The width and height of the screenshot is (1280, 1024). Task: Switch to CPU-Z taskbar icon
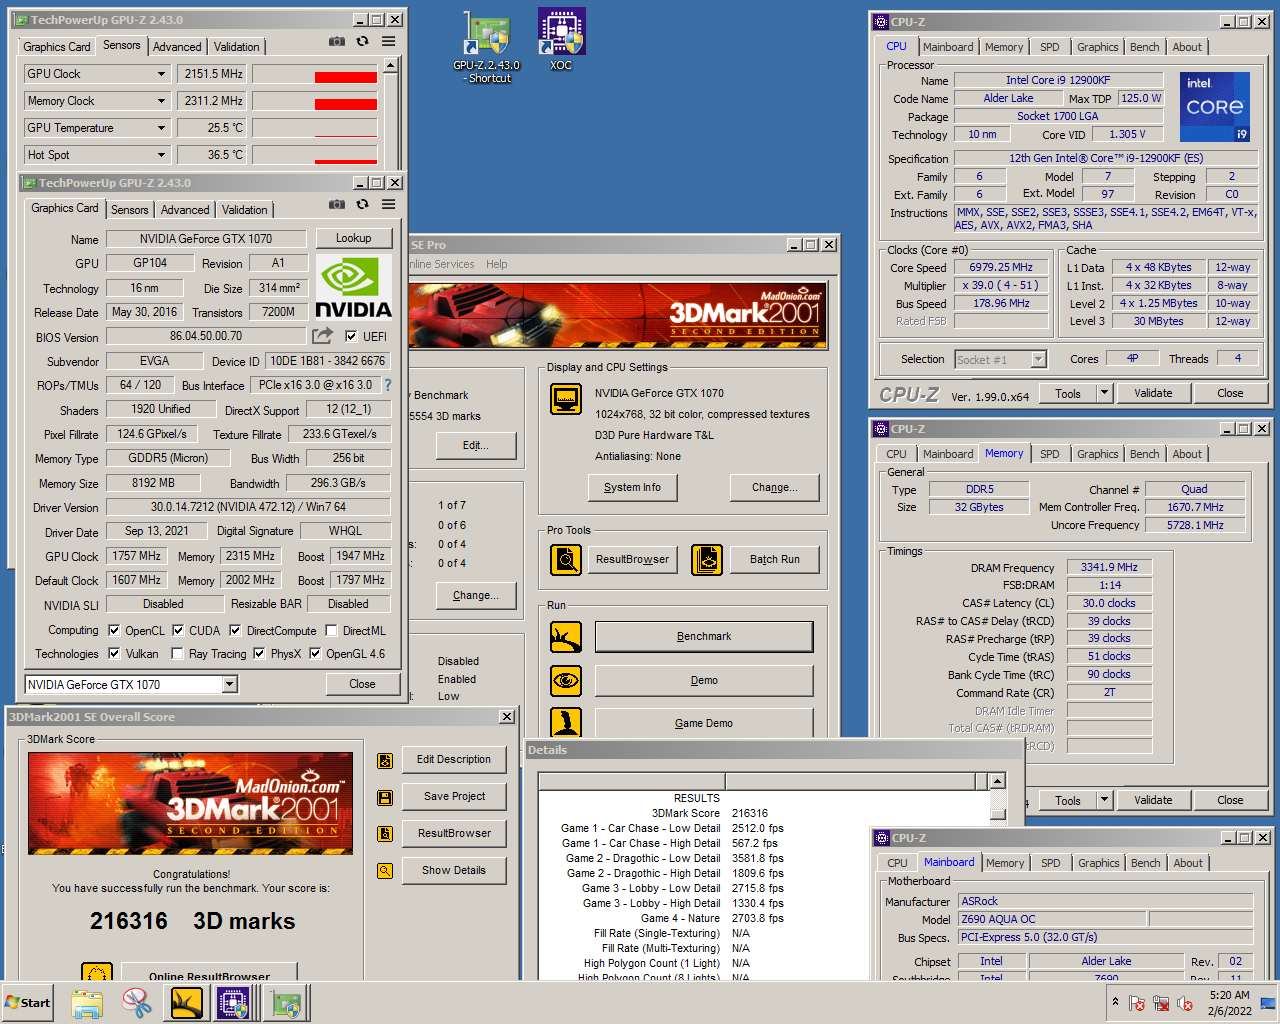click(x=234, y=1002)
